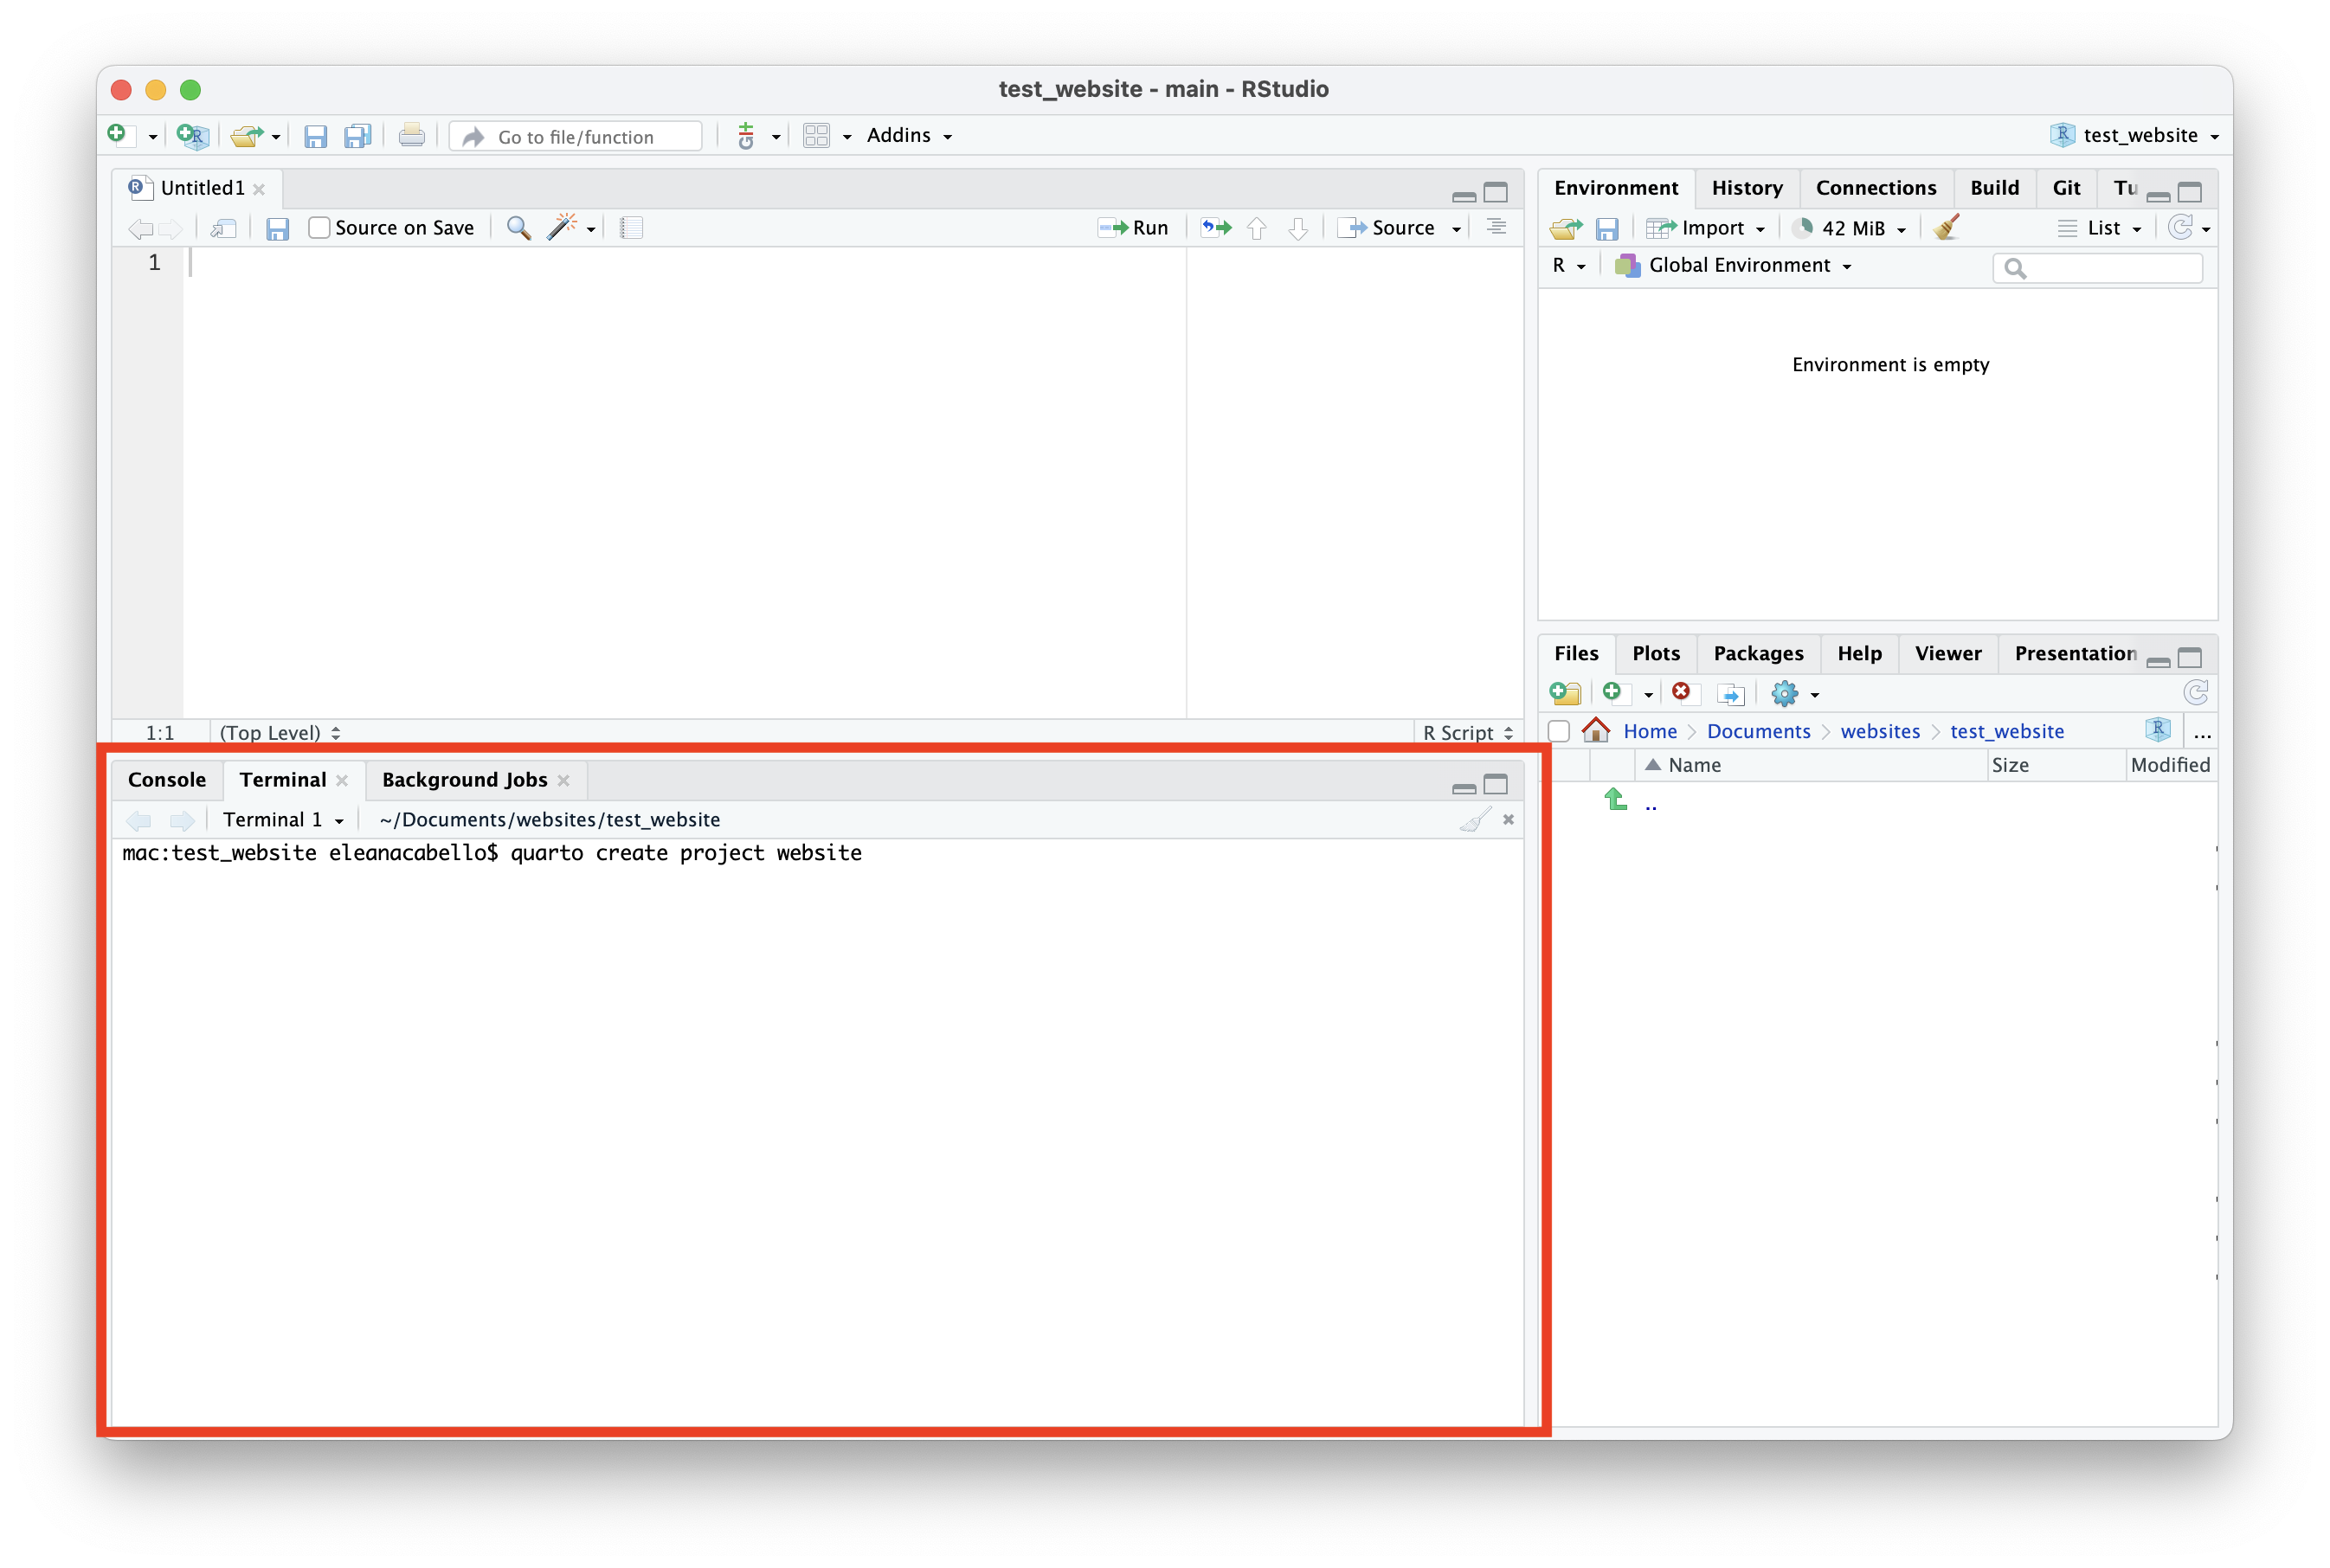
Task: Click the Documents breadcrumb link
Action: click(1758, 731)
